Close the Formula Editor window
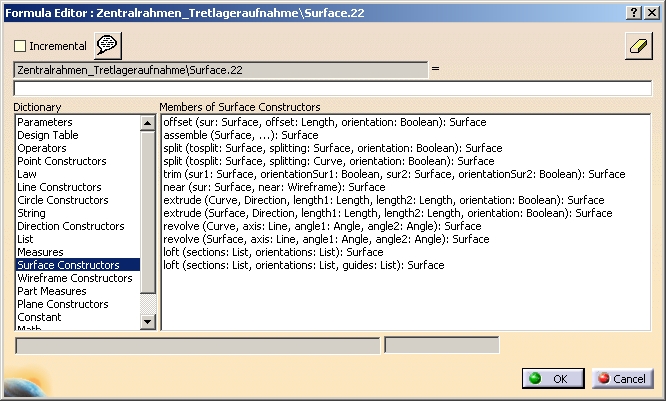666x401 pixels. [652, 13]
